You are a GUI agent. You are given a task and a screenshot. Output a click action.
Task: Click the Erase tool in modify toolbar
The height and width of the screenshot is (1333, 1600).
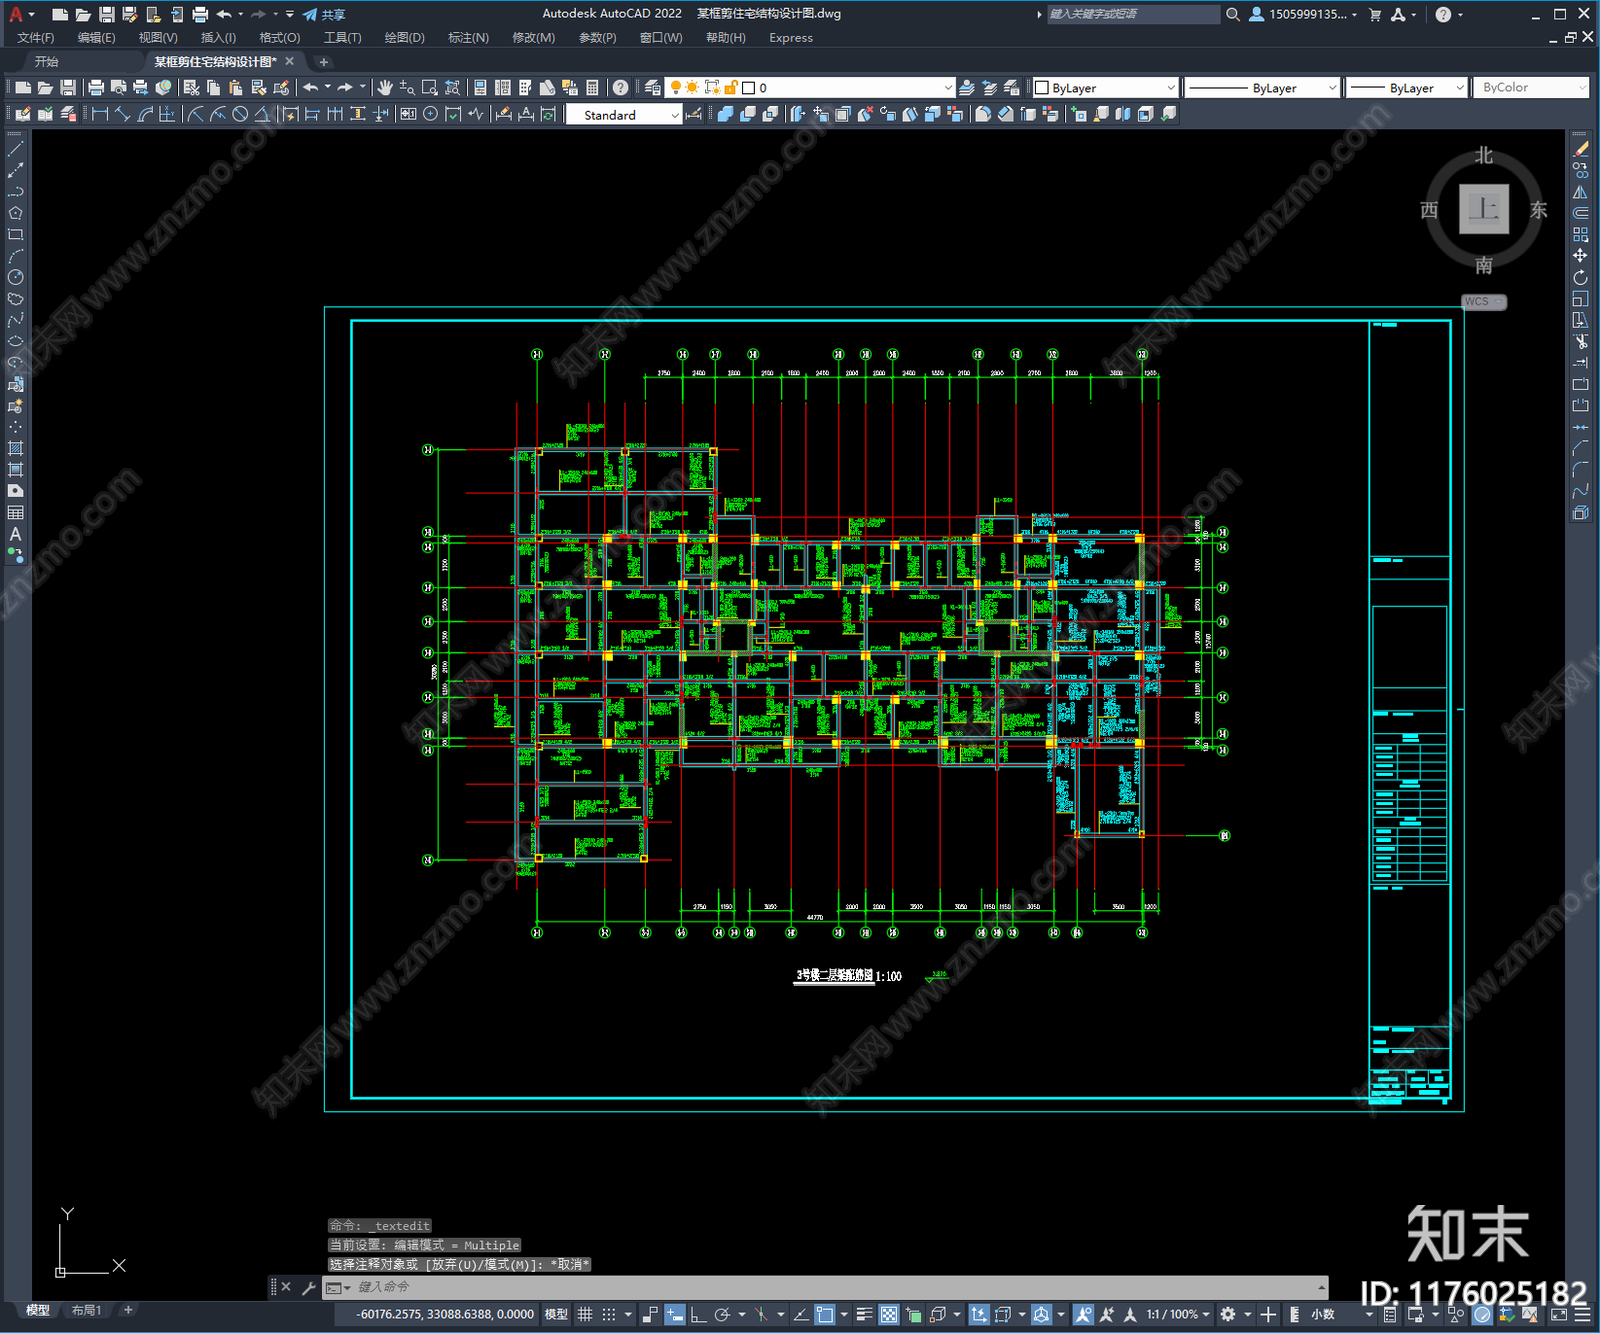point(1580,149)
